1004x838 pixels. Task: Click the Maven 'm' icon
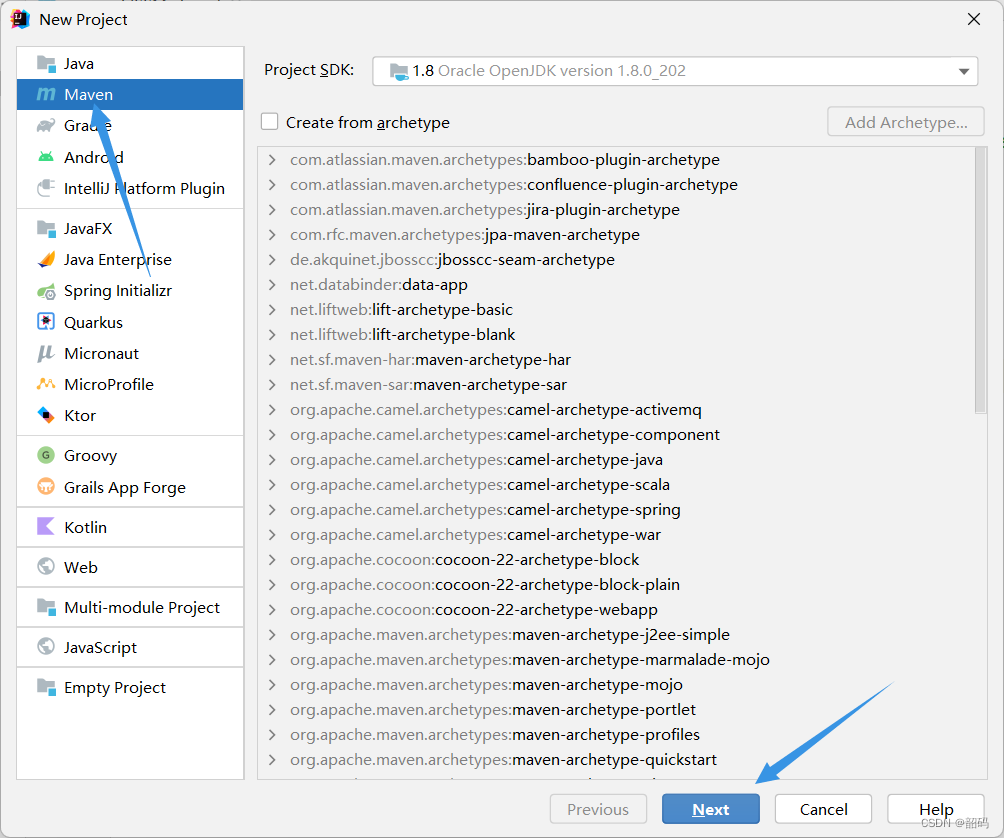[x=46, y=94]
